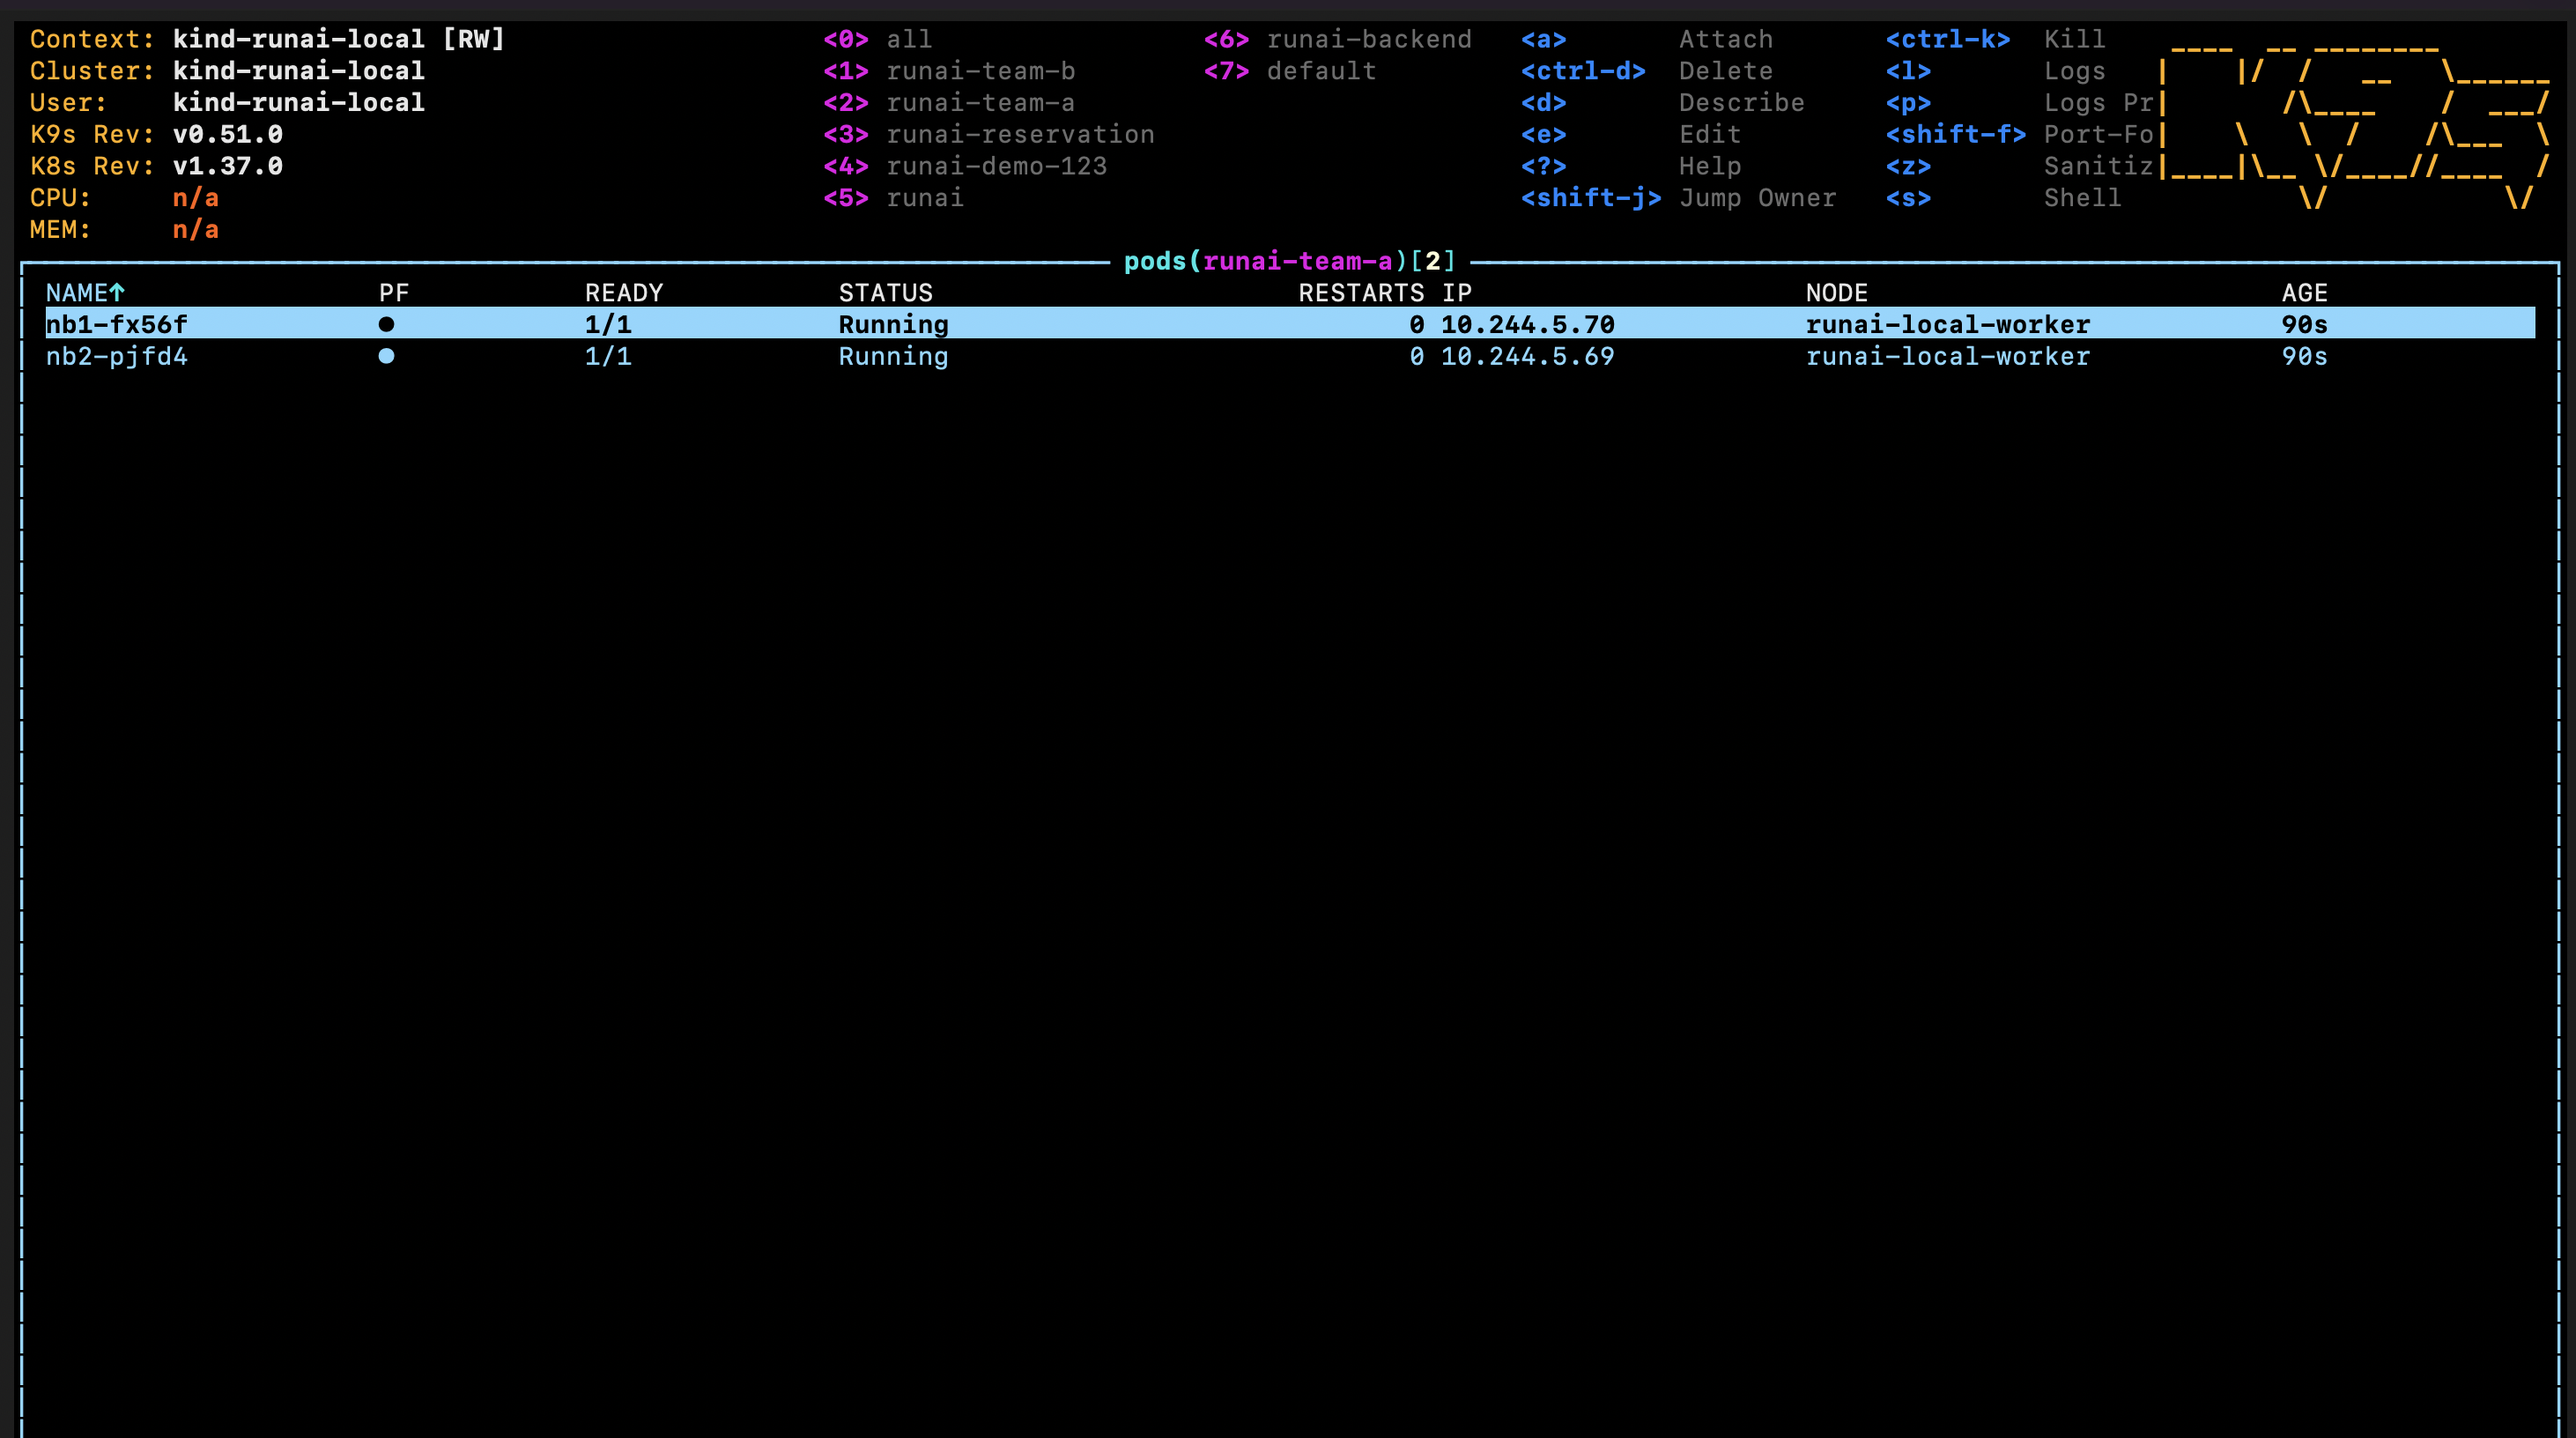Select the nb1-fx56f pod row name

pyautogui.click(x=117, y=324)
